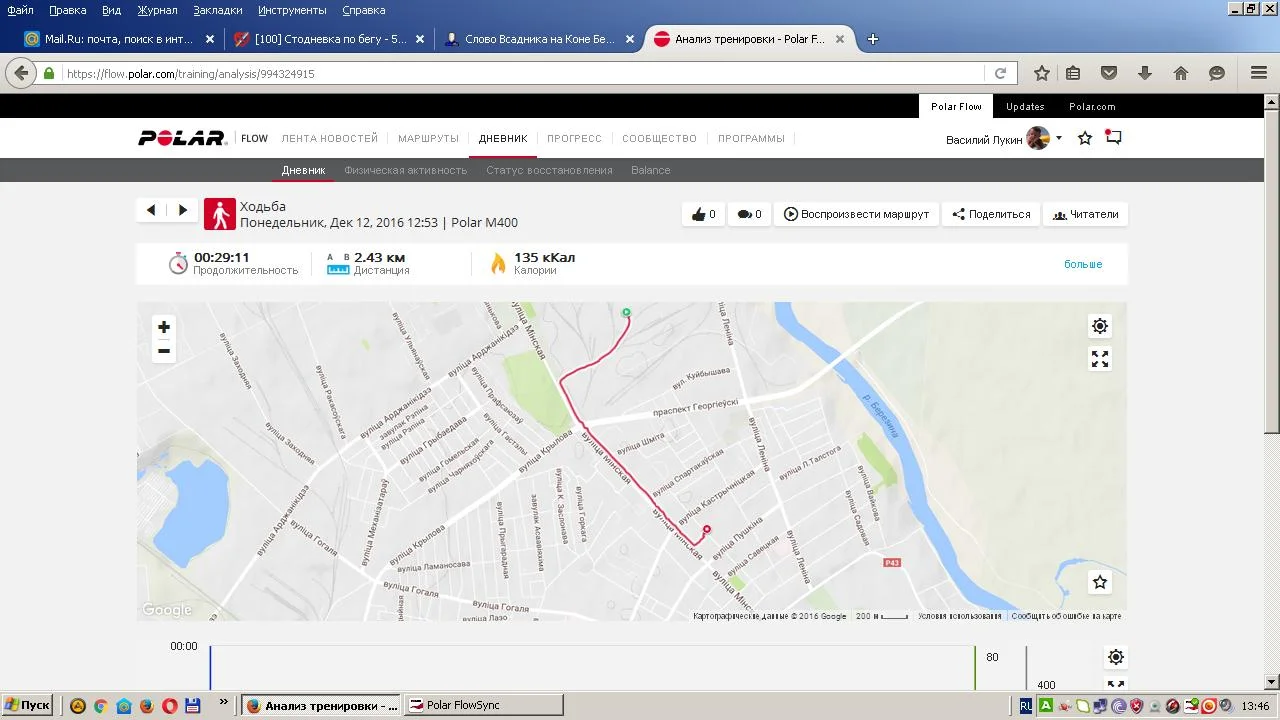The image size is (1280, 720).
Task: Expand training details with 'больше' link
Action: click(1082, 264)
